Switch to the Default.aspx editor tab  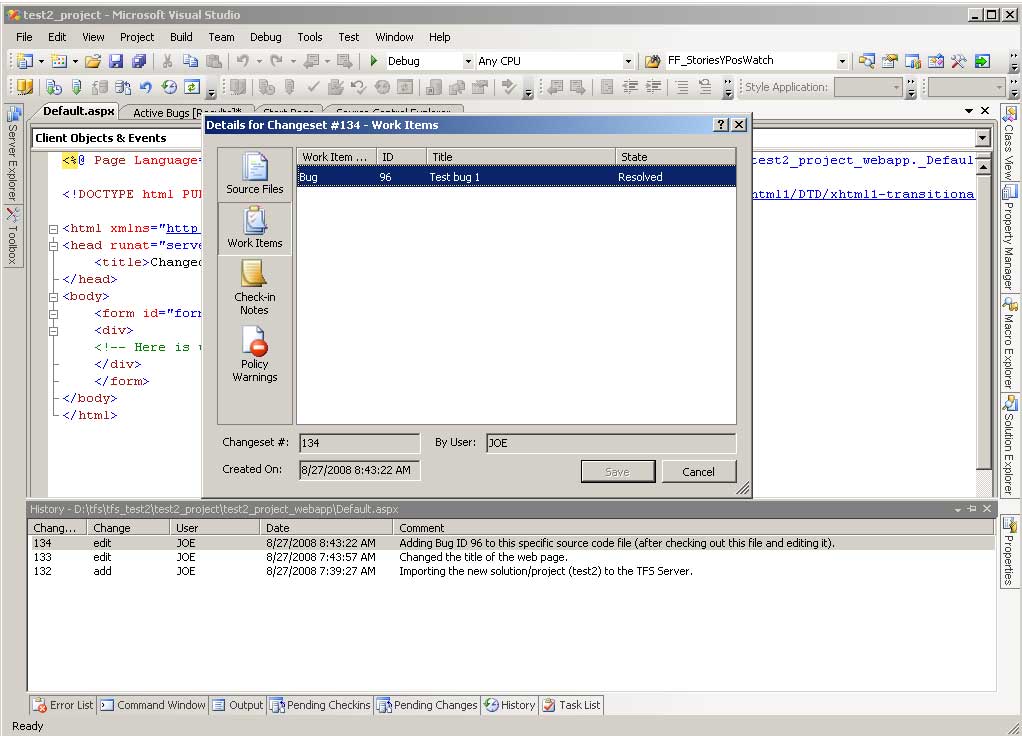(x=78, y=111)
